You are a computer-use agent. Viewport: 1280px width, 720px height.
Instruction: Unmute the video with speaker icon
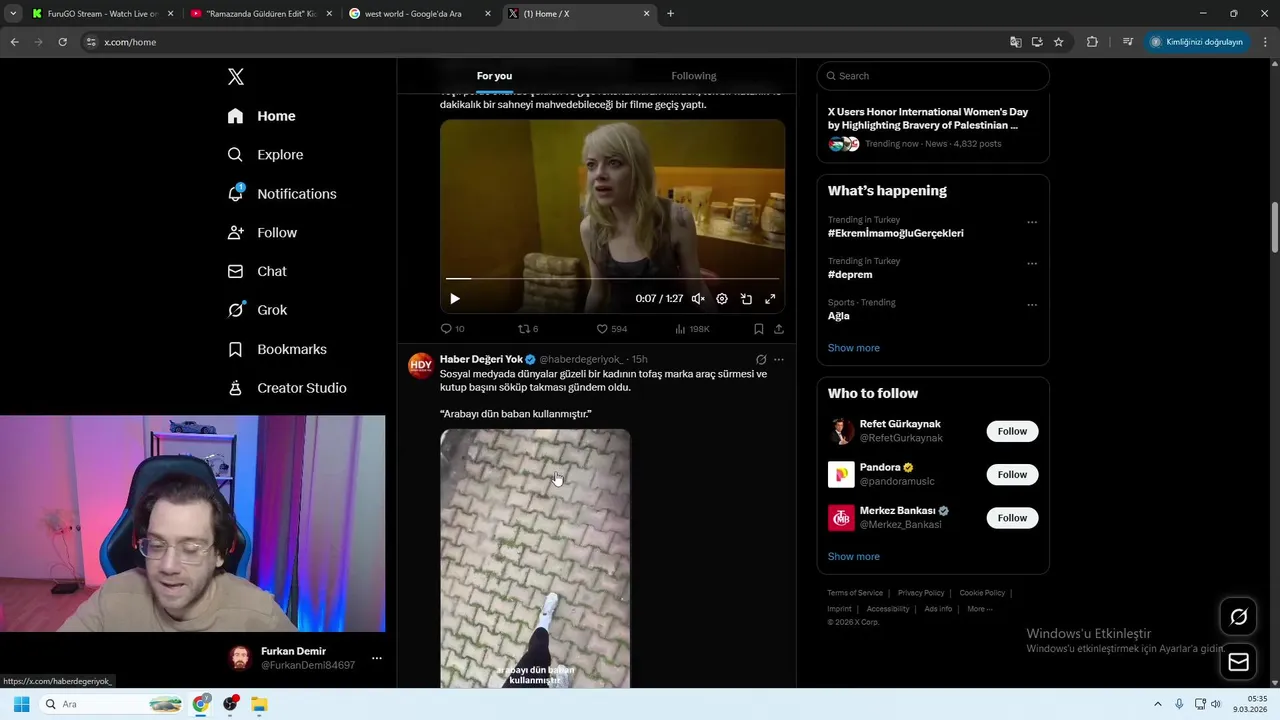698,299
